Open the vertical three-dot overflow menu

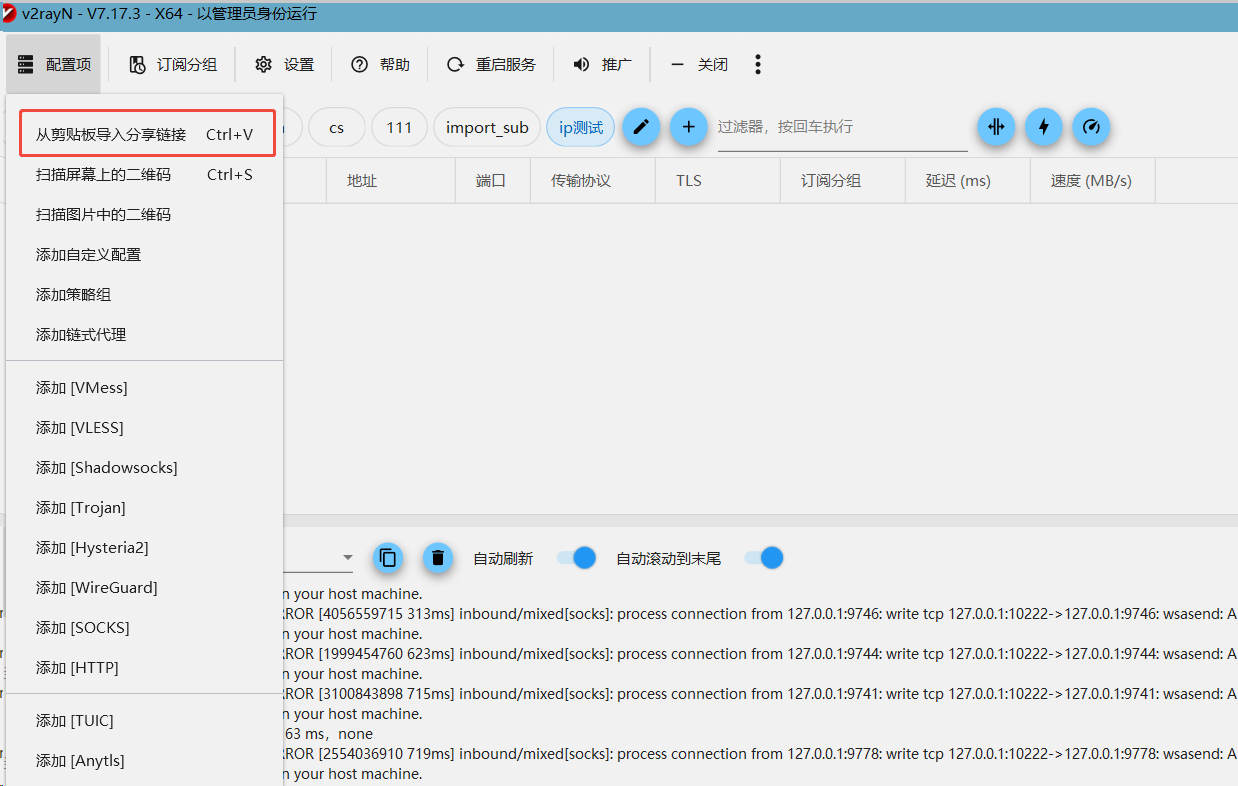tap(758, 65)
